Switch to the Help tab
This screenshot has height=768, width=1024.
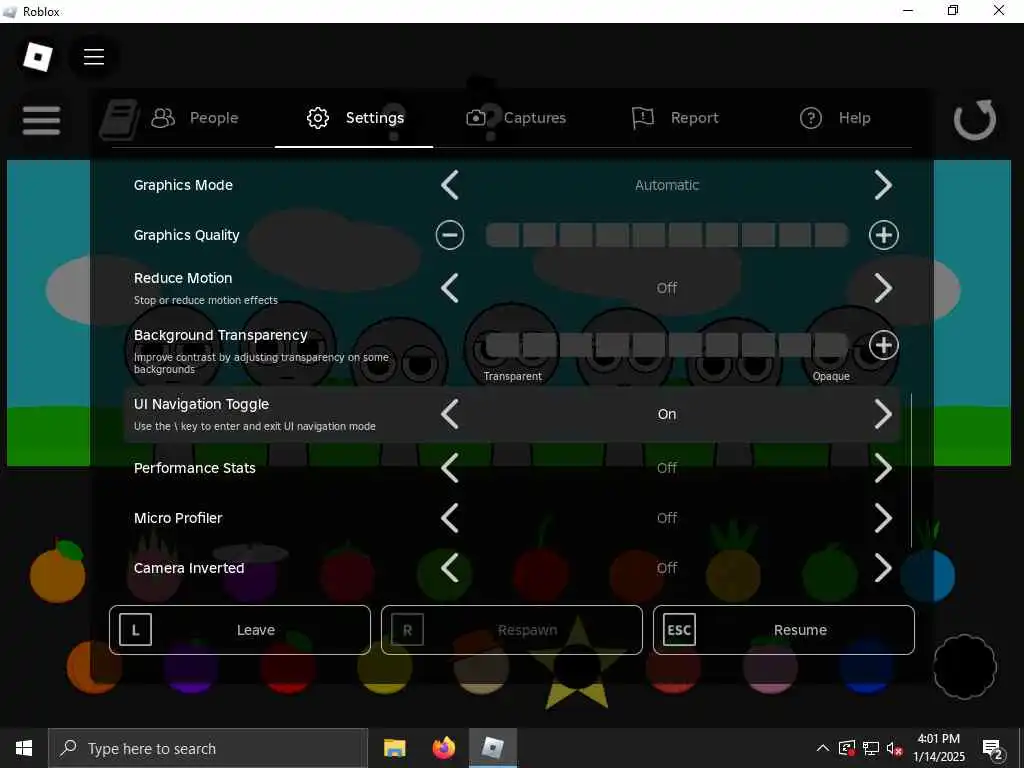835,118
